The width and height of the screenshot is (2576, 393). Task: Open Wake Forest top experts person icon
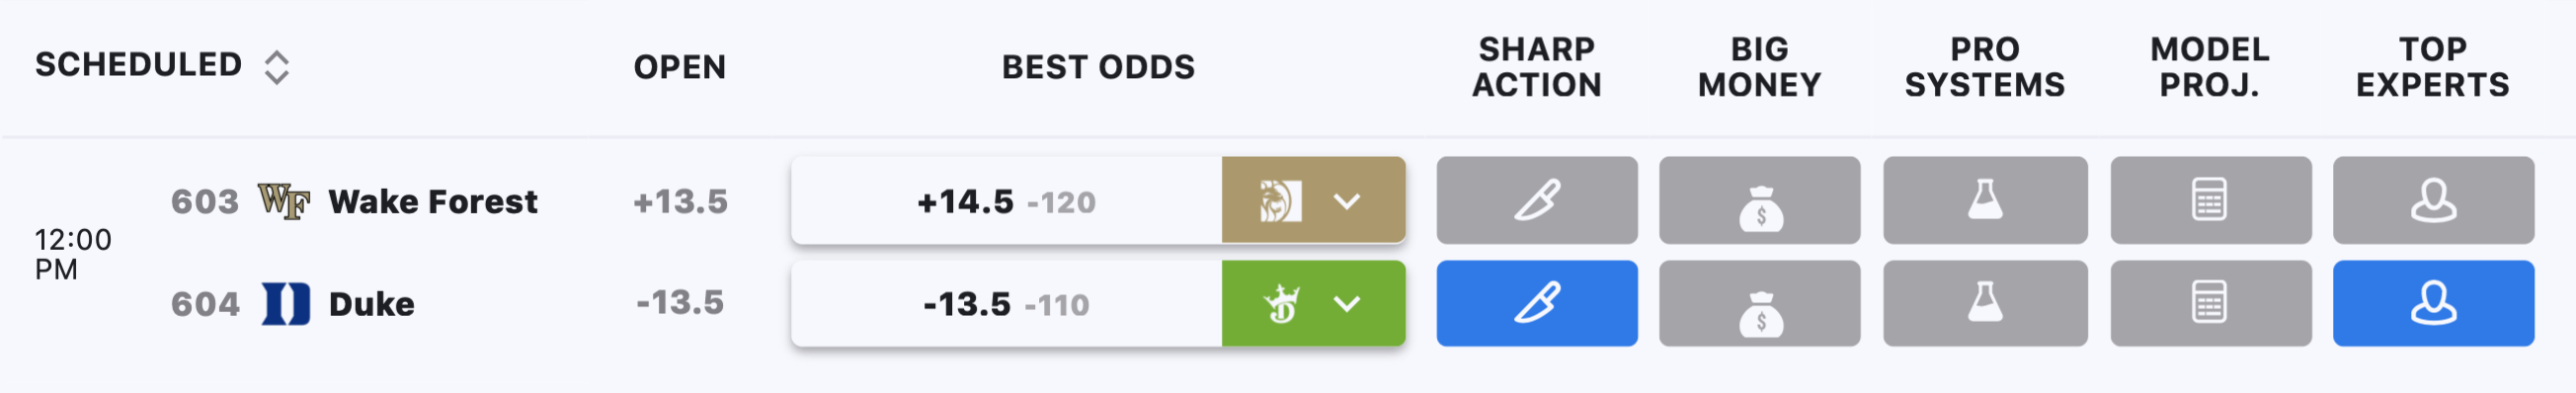(2434, 200)
